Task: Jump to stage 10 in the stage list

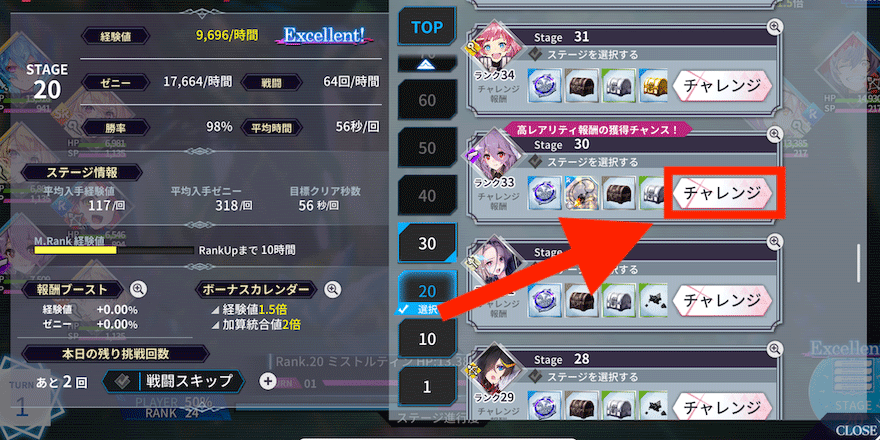Action: [x=427, y=339]
